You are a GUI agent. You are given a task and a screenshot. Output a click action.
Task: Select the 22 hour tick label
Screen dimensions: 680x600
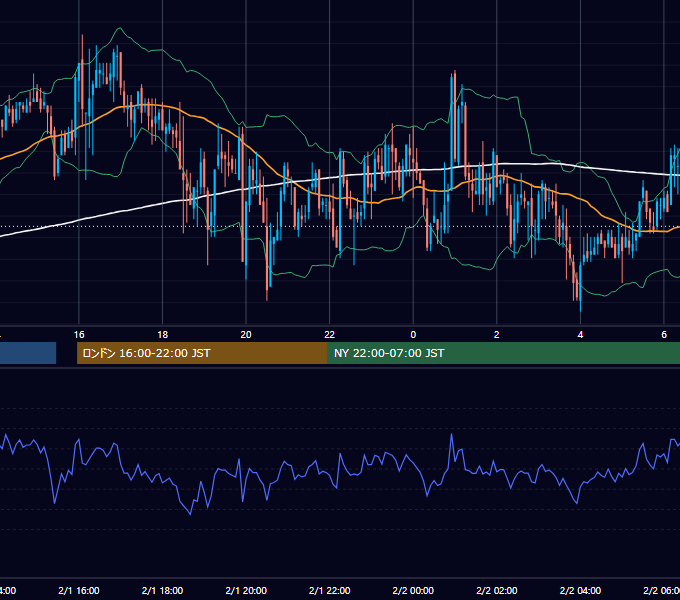(x=330, y=335)
